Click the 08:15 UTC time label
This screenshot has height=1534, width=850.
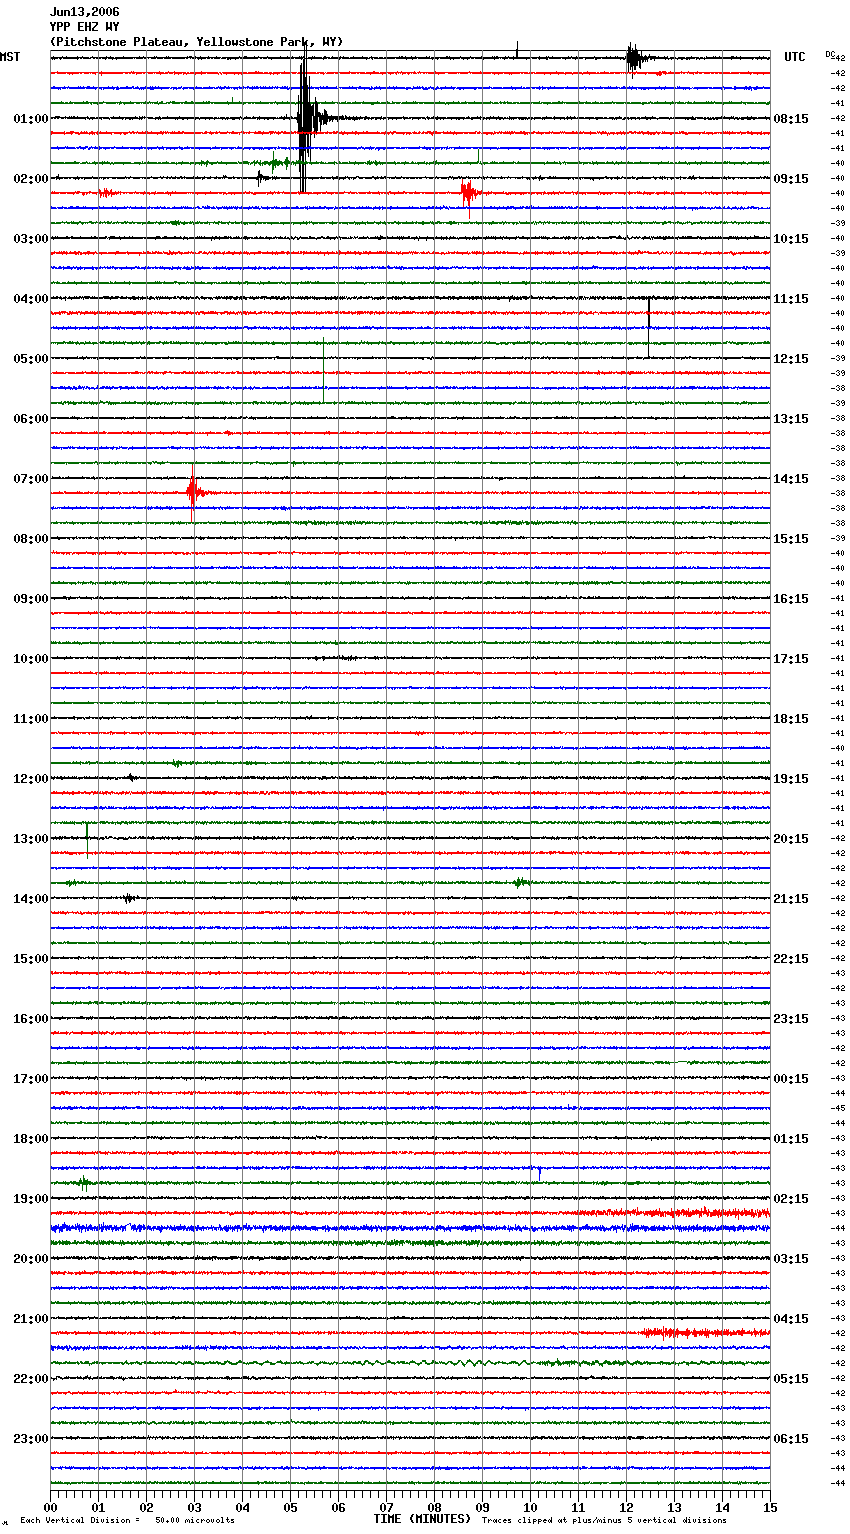(791, 118)
